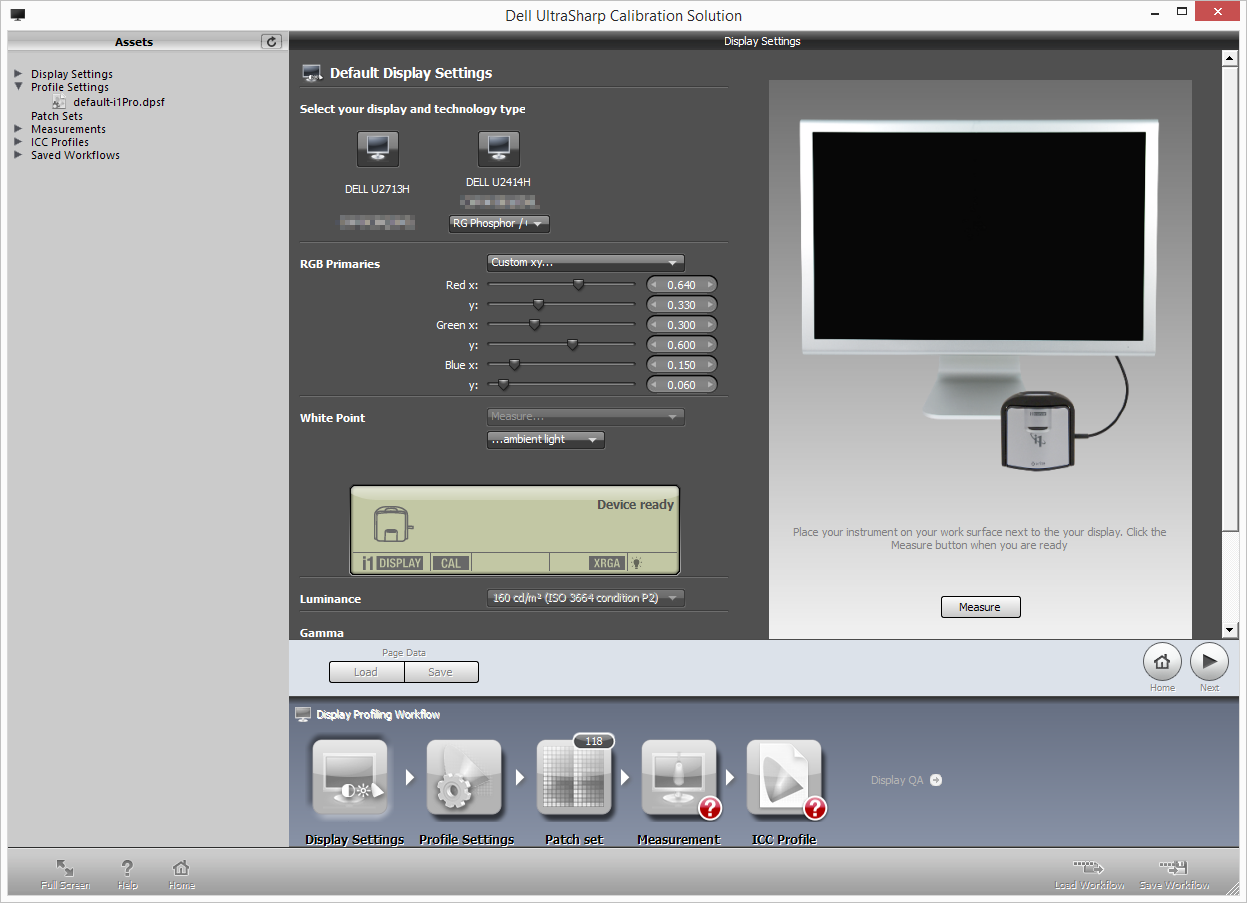Viewport: 1247px width, 903px height.
Task: Expand the Measurements tree node arrow
Action: pyautogui.click(x=18, y=129)
